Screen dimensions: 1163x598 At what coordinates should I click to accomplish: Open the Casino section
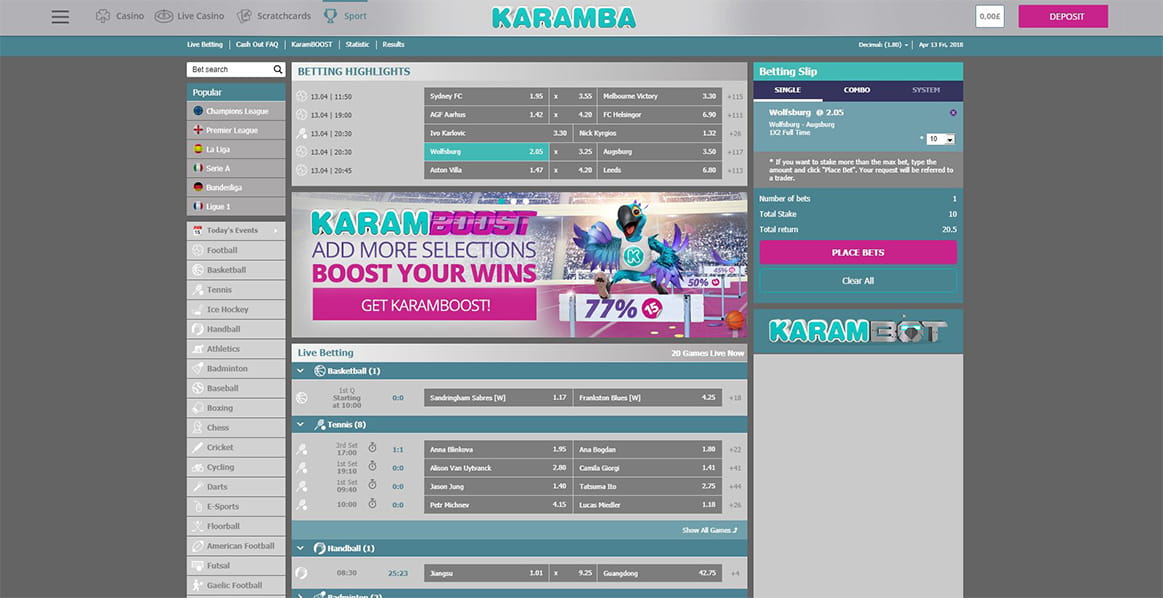[120, 16]
